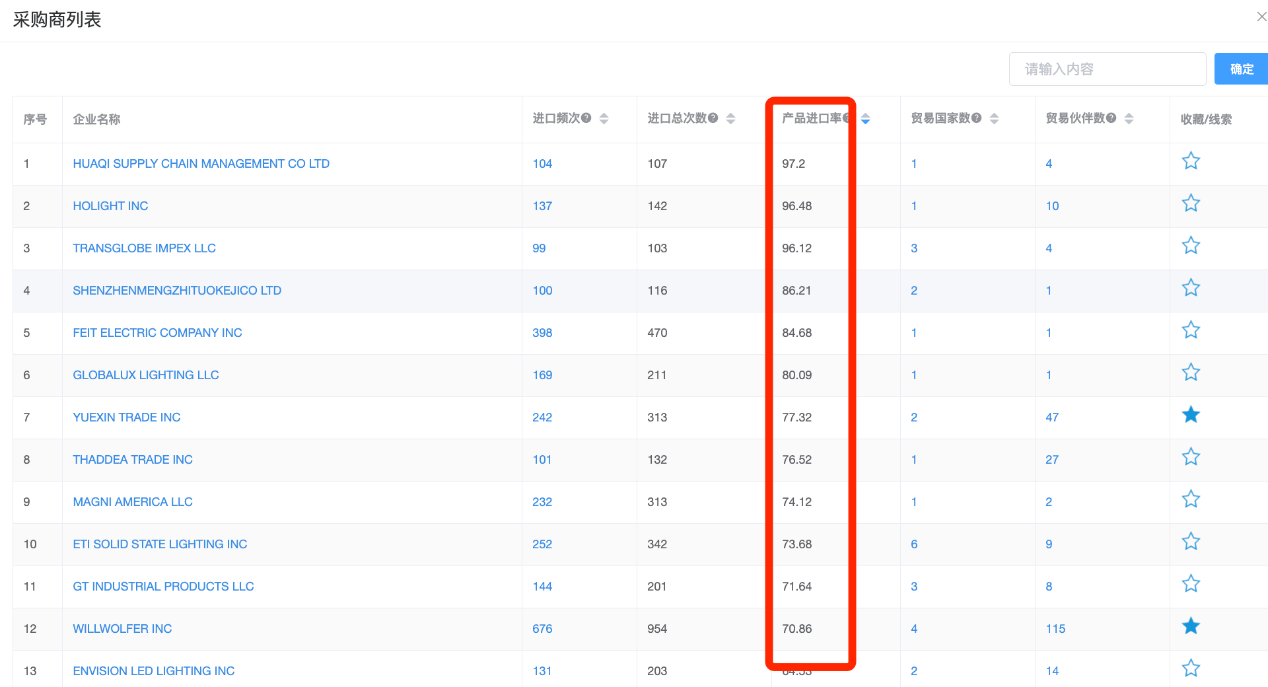The image size is (1268, 687).
Task: Click trade partner count 27 for THADDEA
Action: tap(1052, 459)
